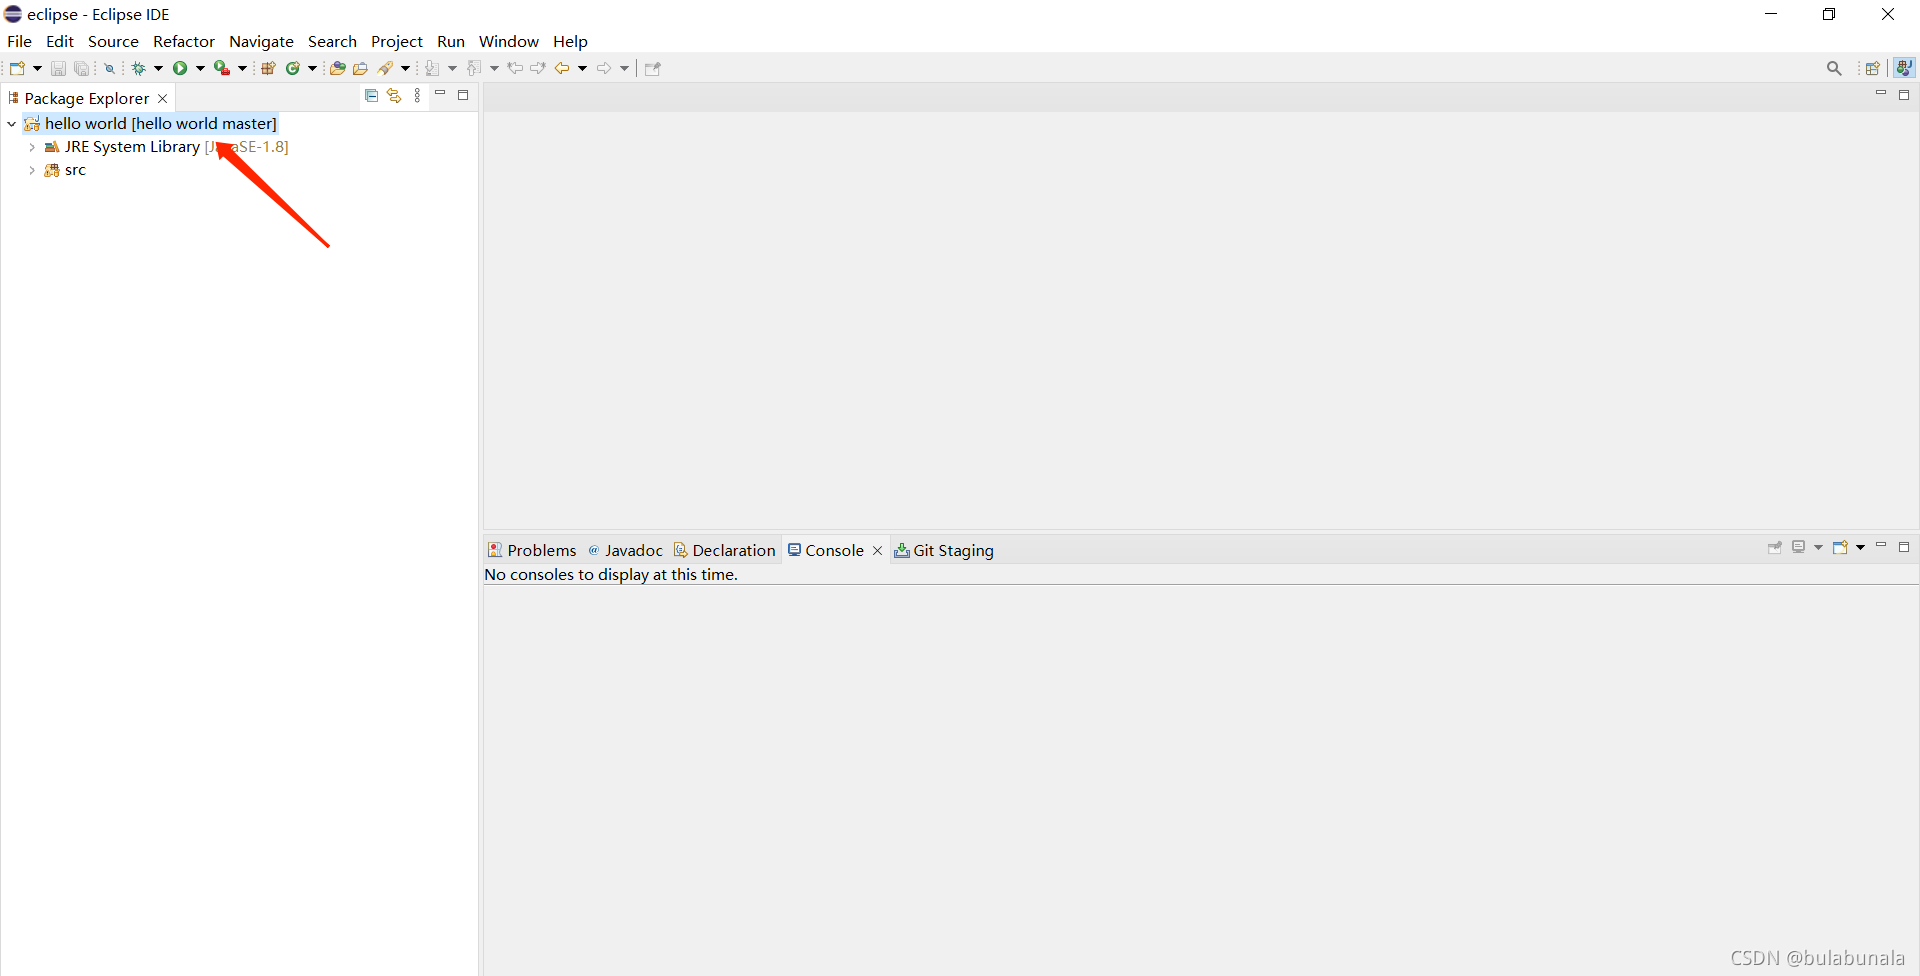Viewport: 1920px width, 976px height.
Task: Click the Previous Annotation icon
Action: pyautogui.click(x=474, y=68)
